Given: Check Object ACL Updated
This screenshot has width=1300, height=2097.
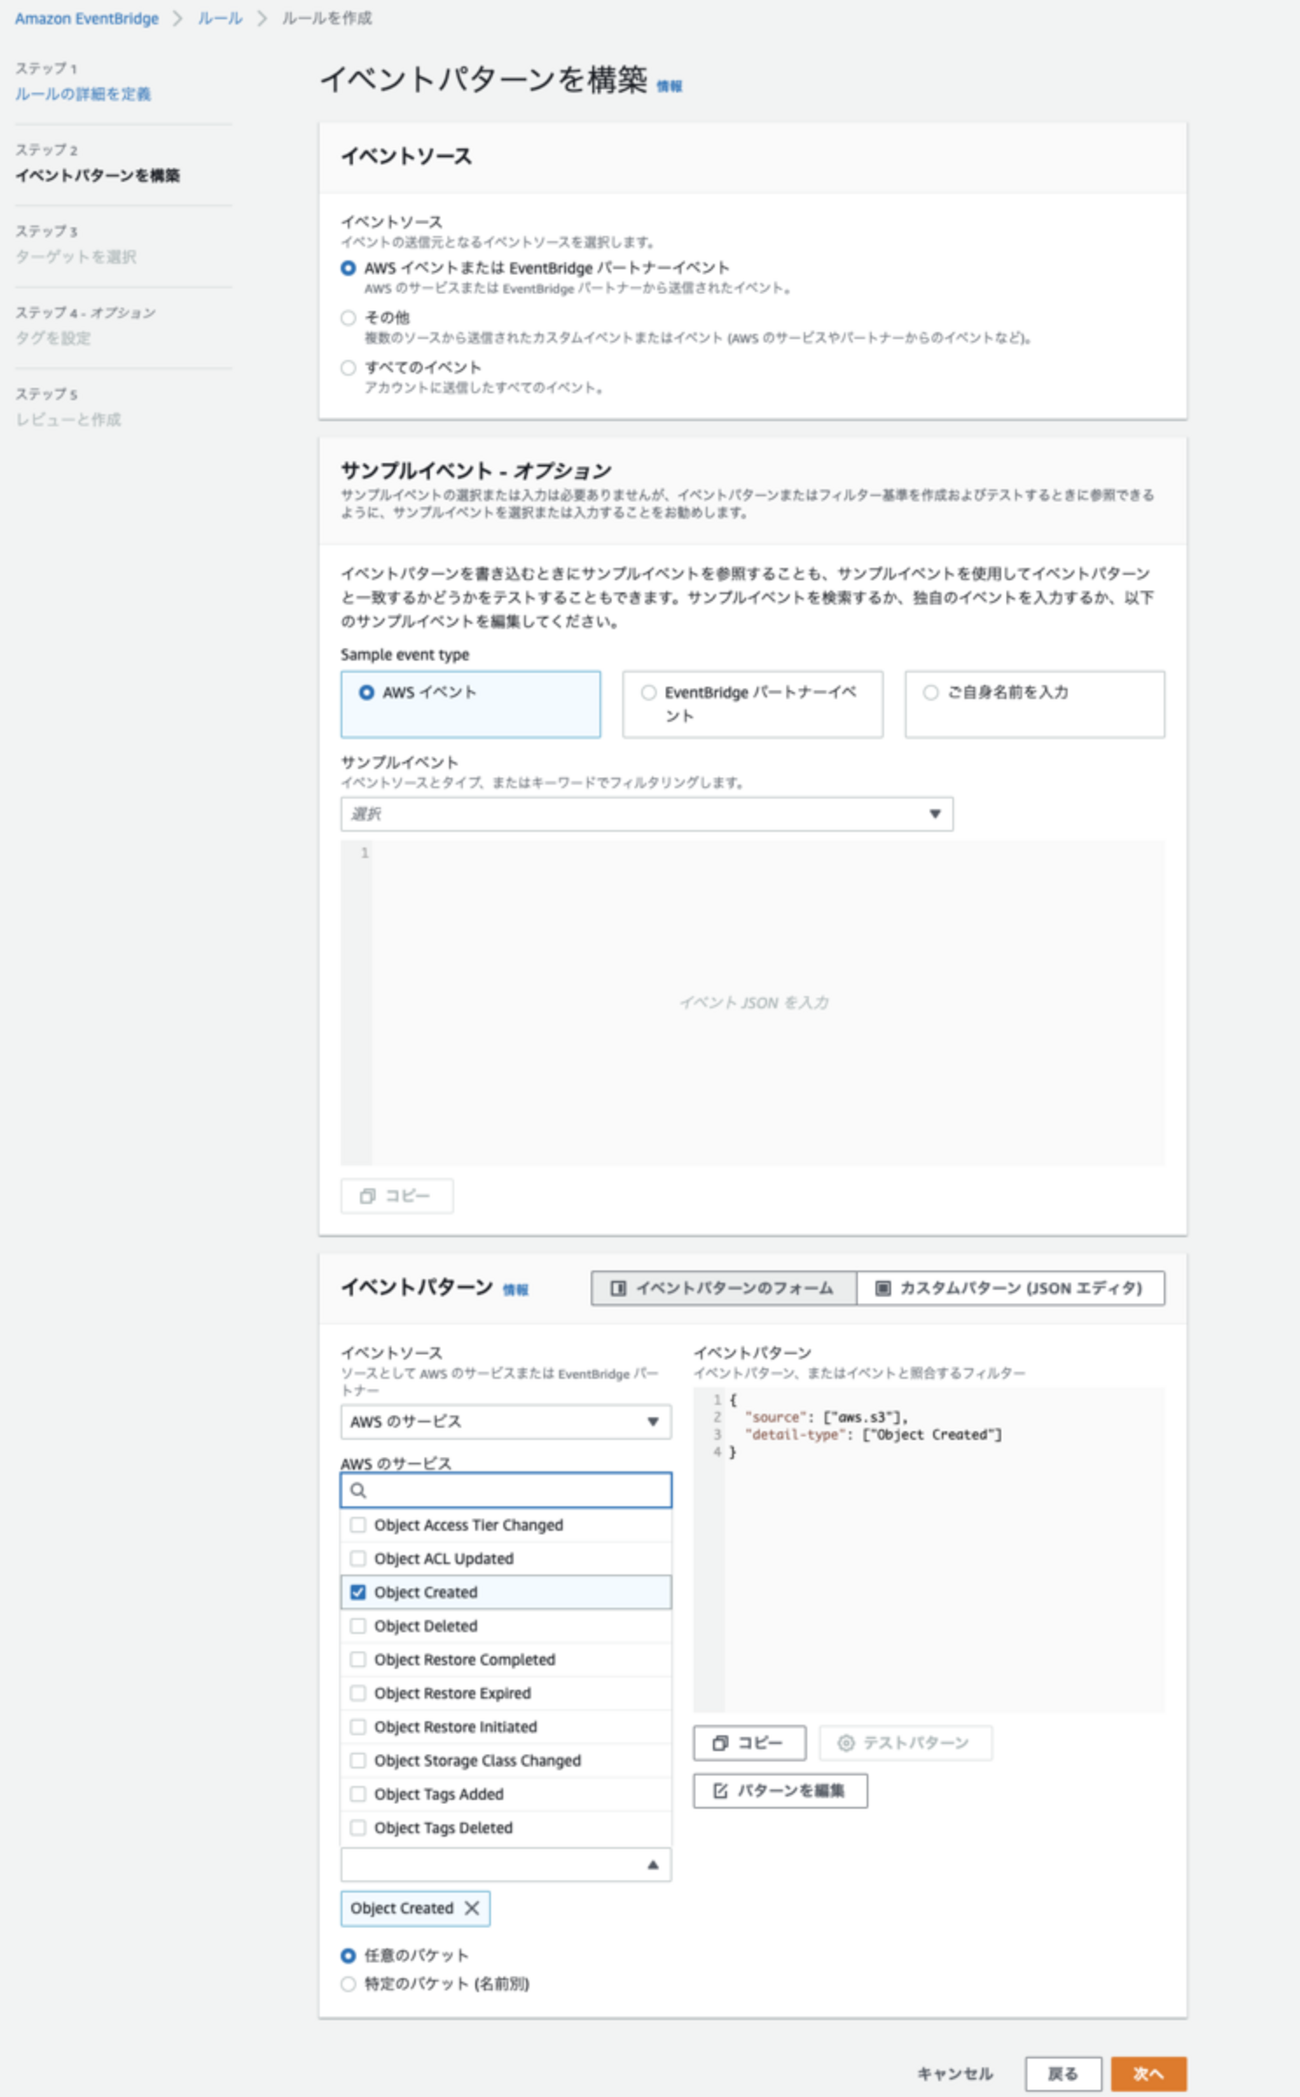Looking at the screenshot, I should tap(358, 1559).
